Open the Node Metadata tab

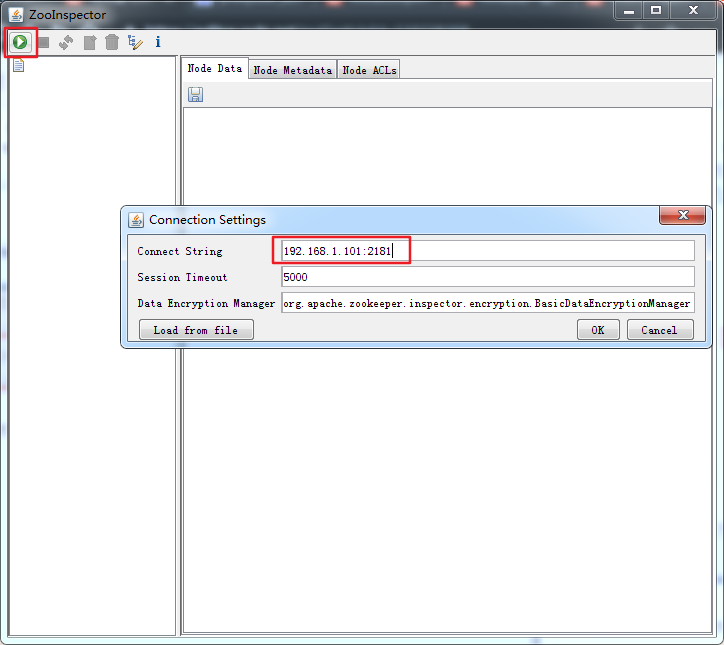[293, 70]
